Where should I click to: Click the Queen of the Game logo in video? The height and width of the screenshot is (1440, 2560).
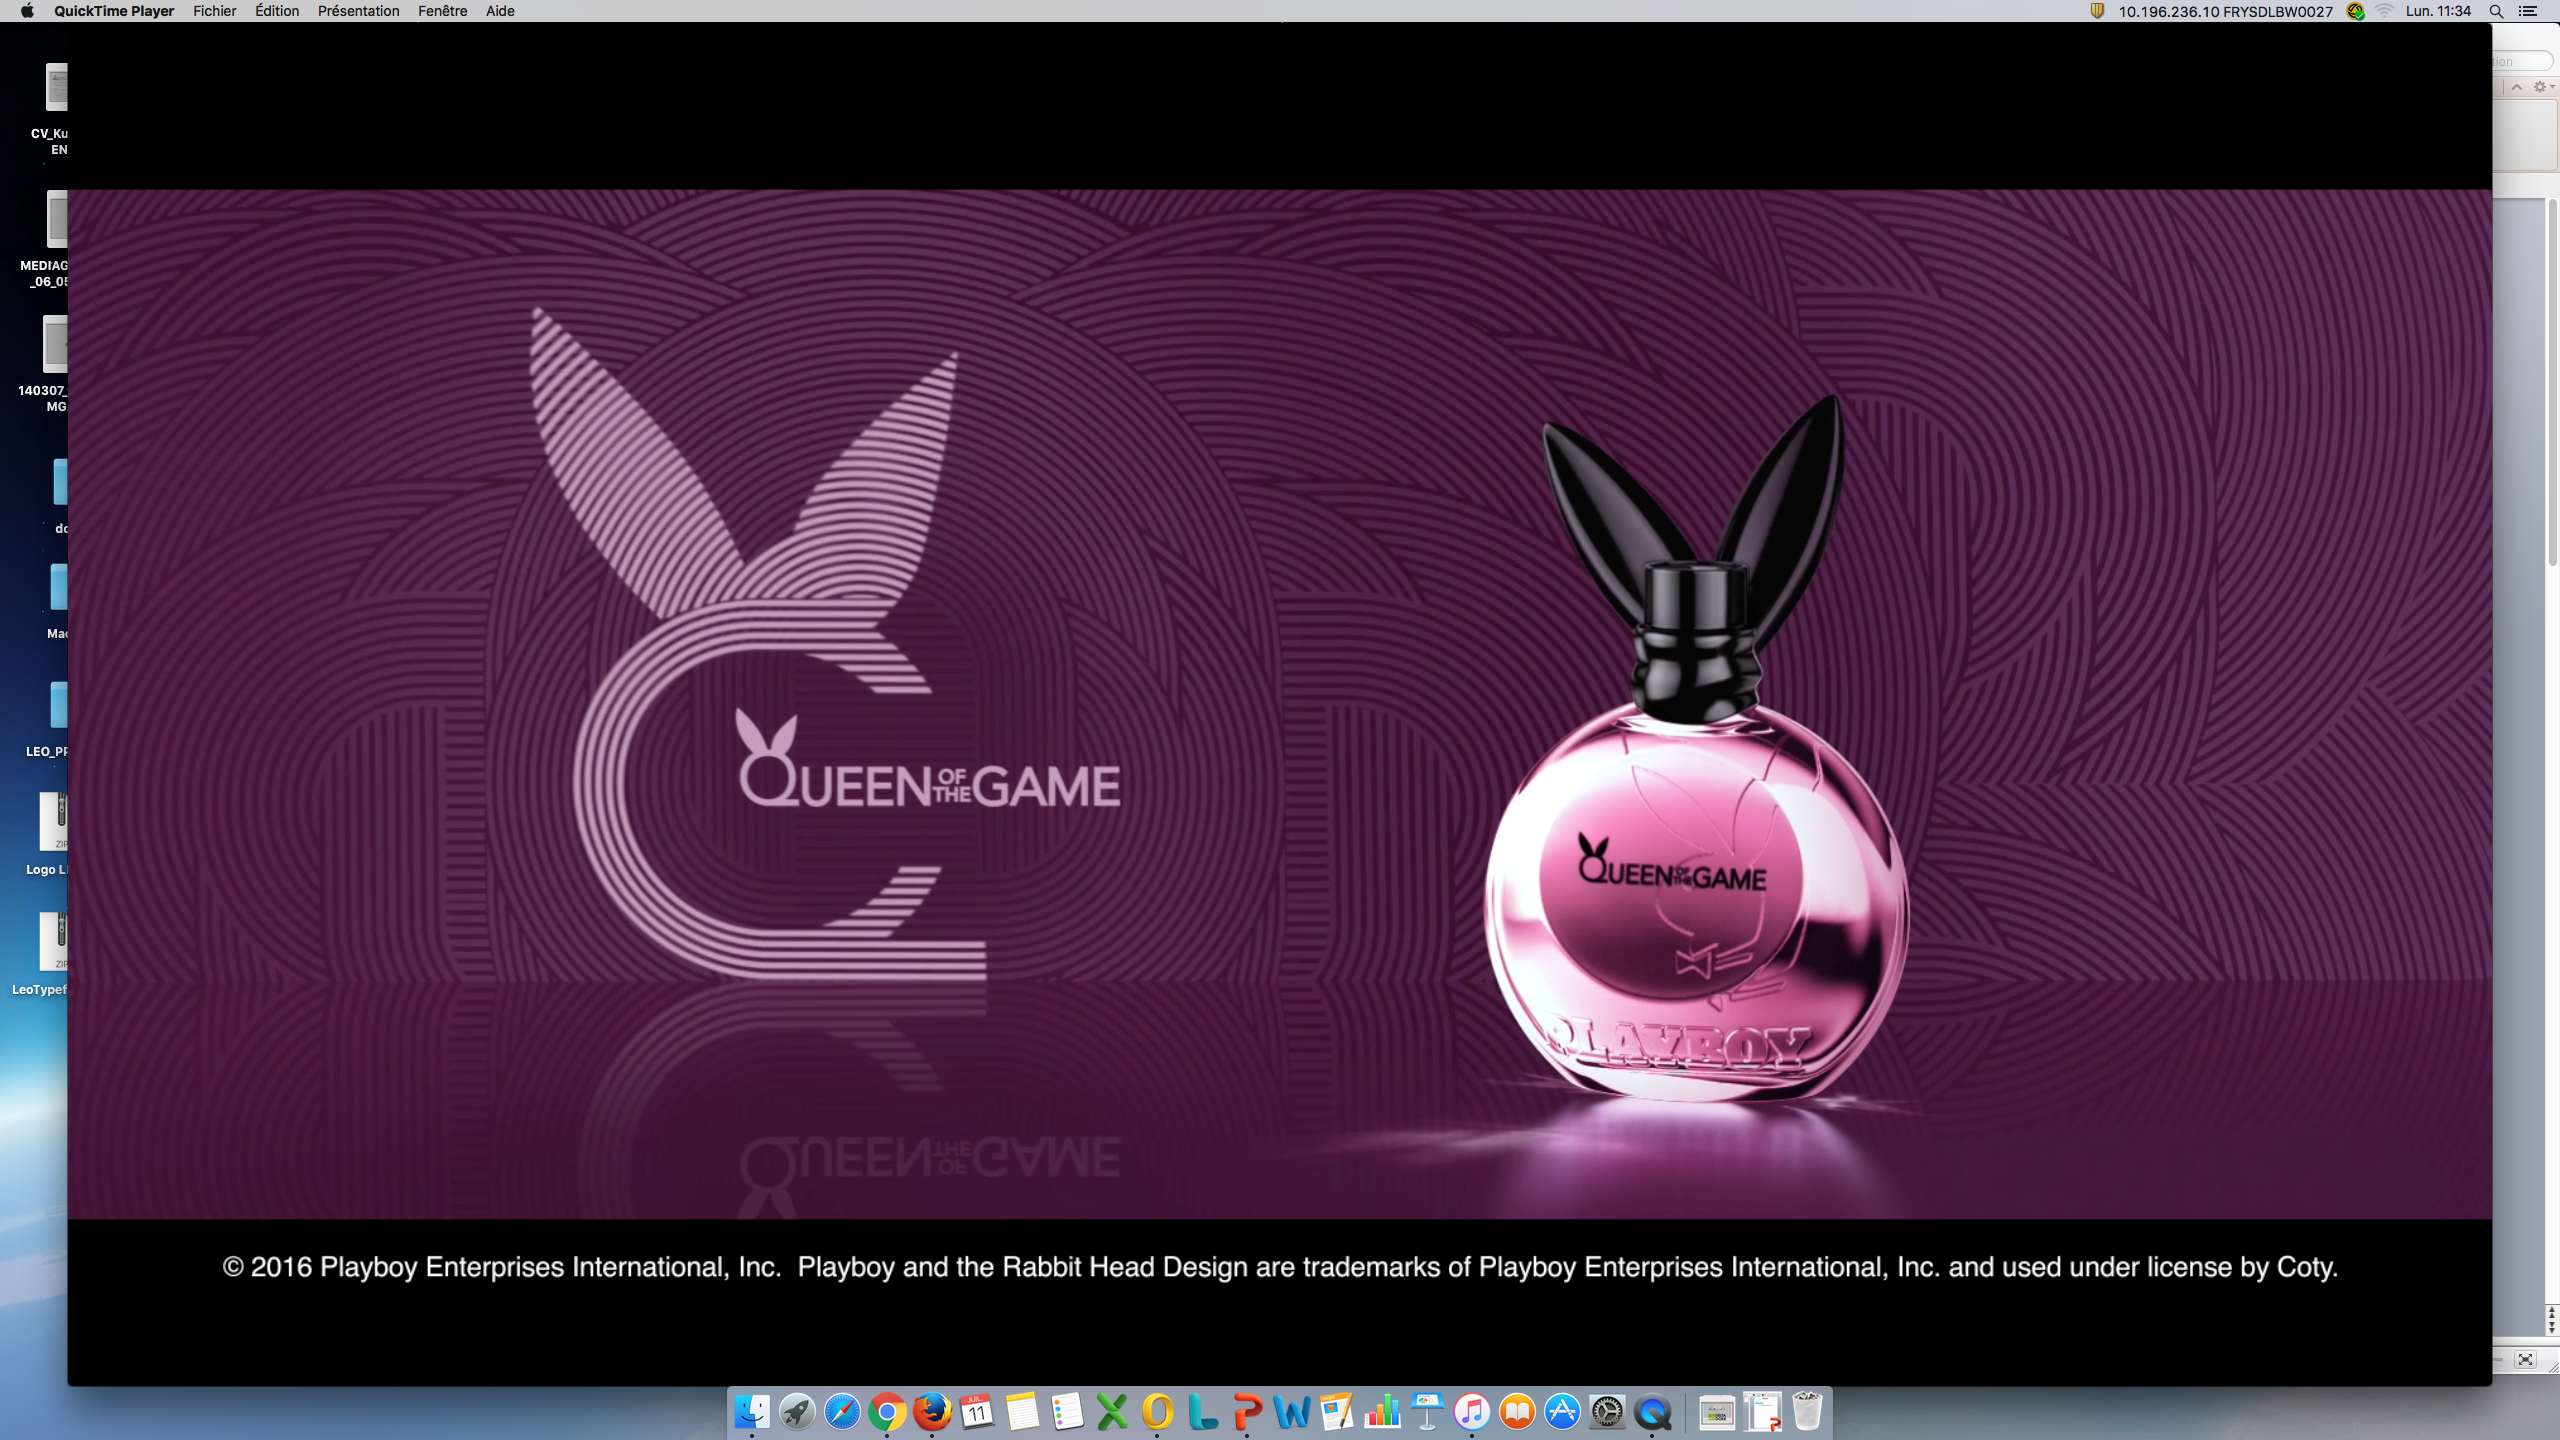coord(928,760)
